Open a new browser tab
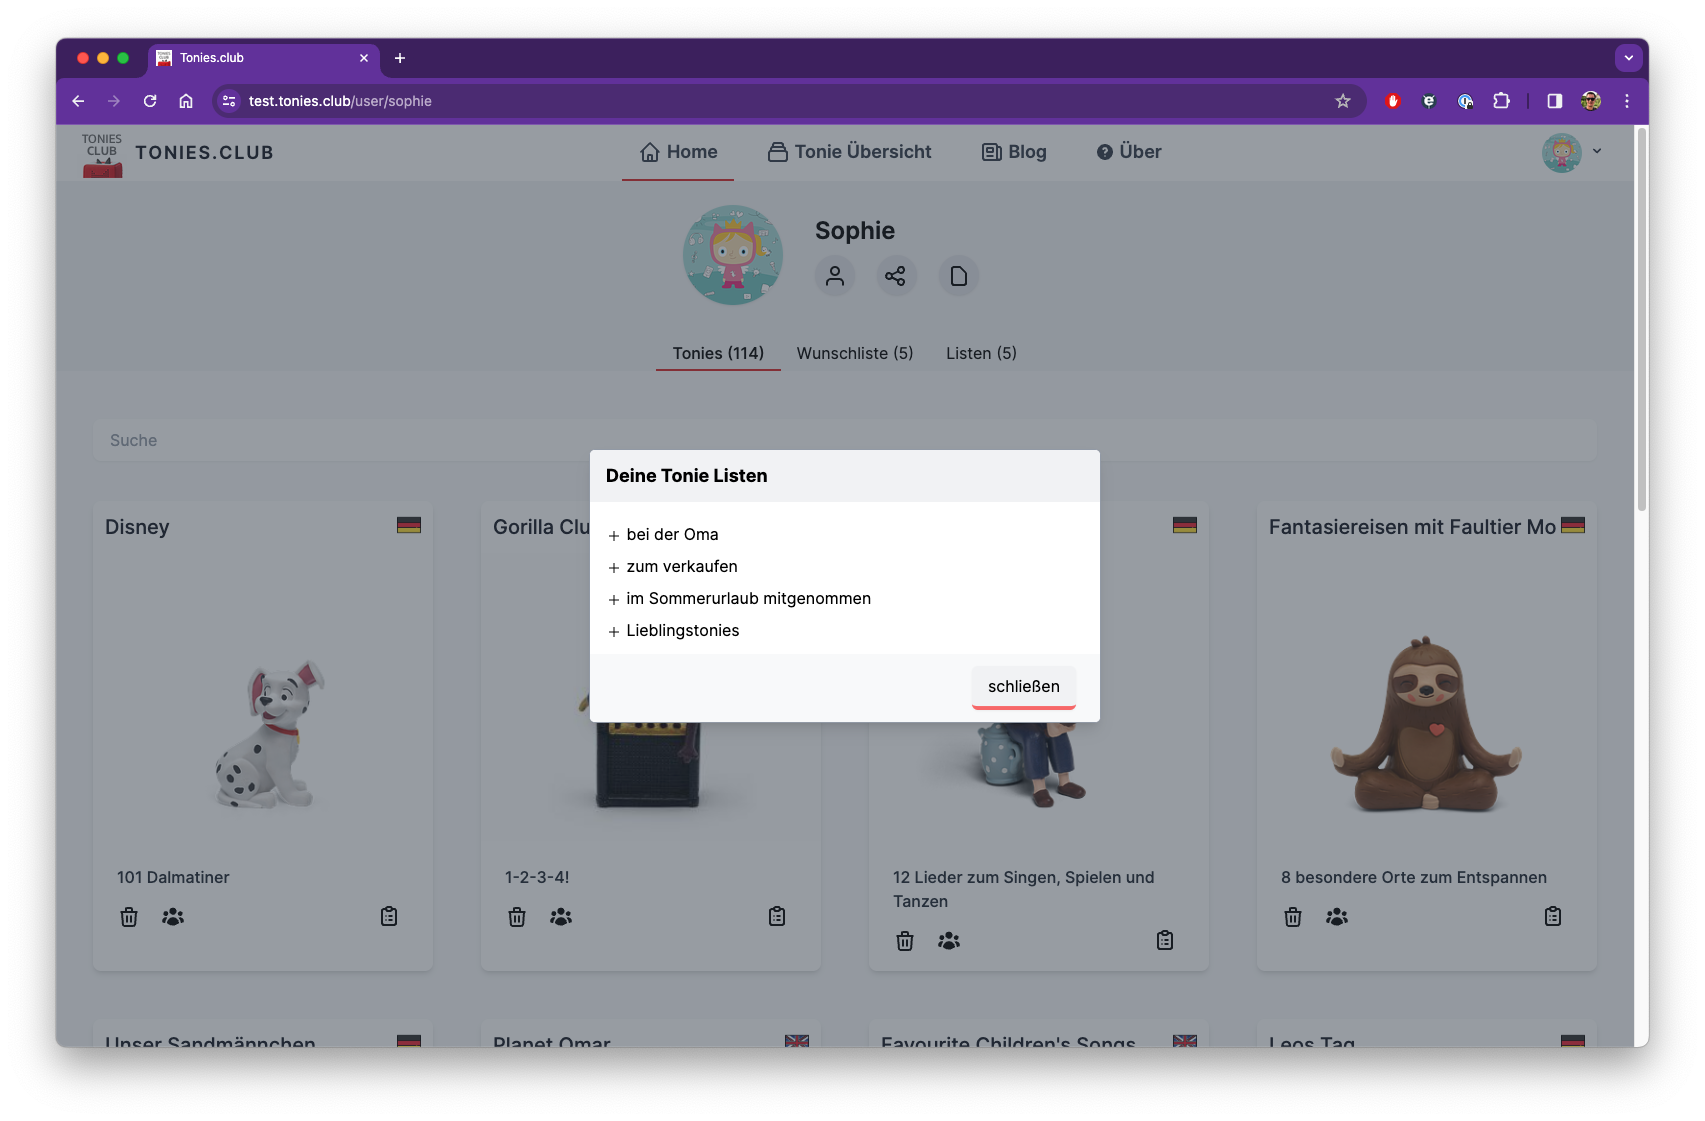 [x=400, y=58]
